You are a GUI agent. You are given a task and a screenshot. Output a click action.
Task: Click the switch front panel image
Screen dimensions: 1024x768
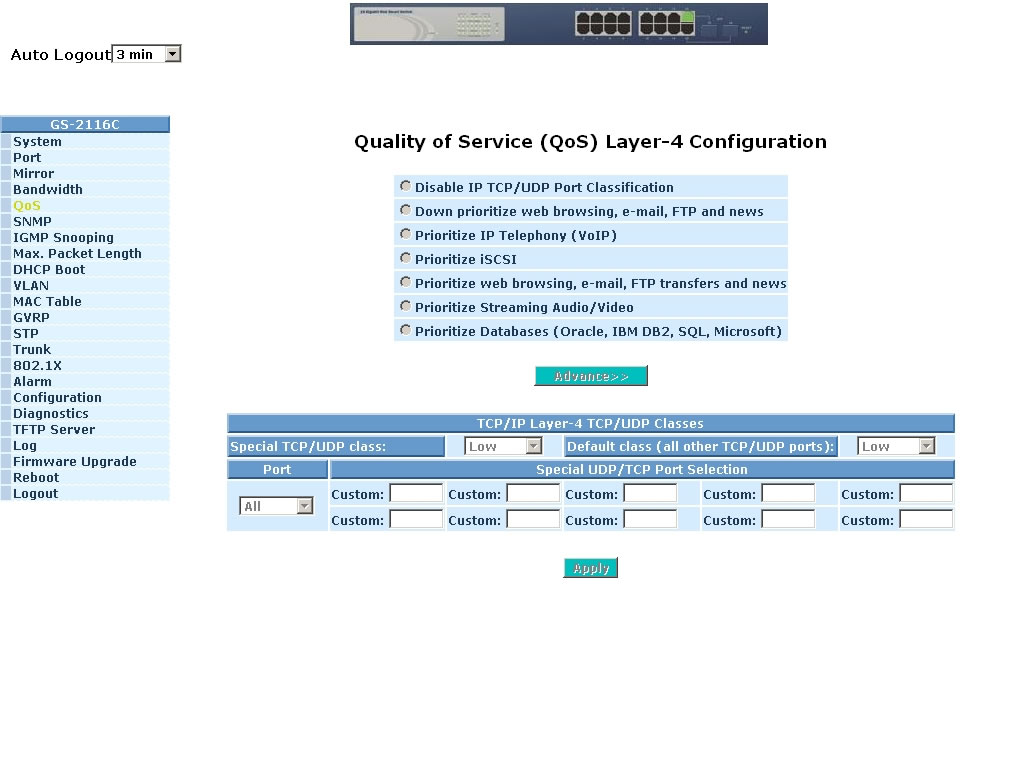[x=558, y=24]
